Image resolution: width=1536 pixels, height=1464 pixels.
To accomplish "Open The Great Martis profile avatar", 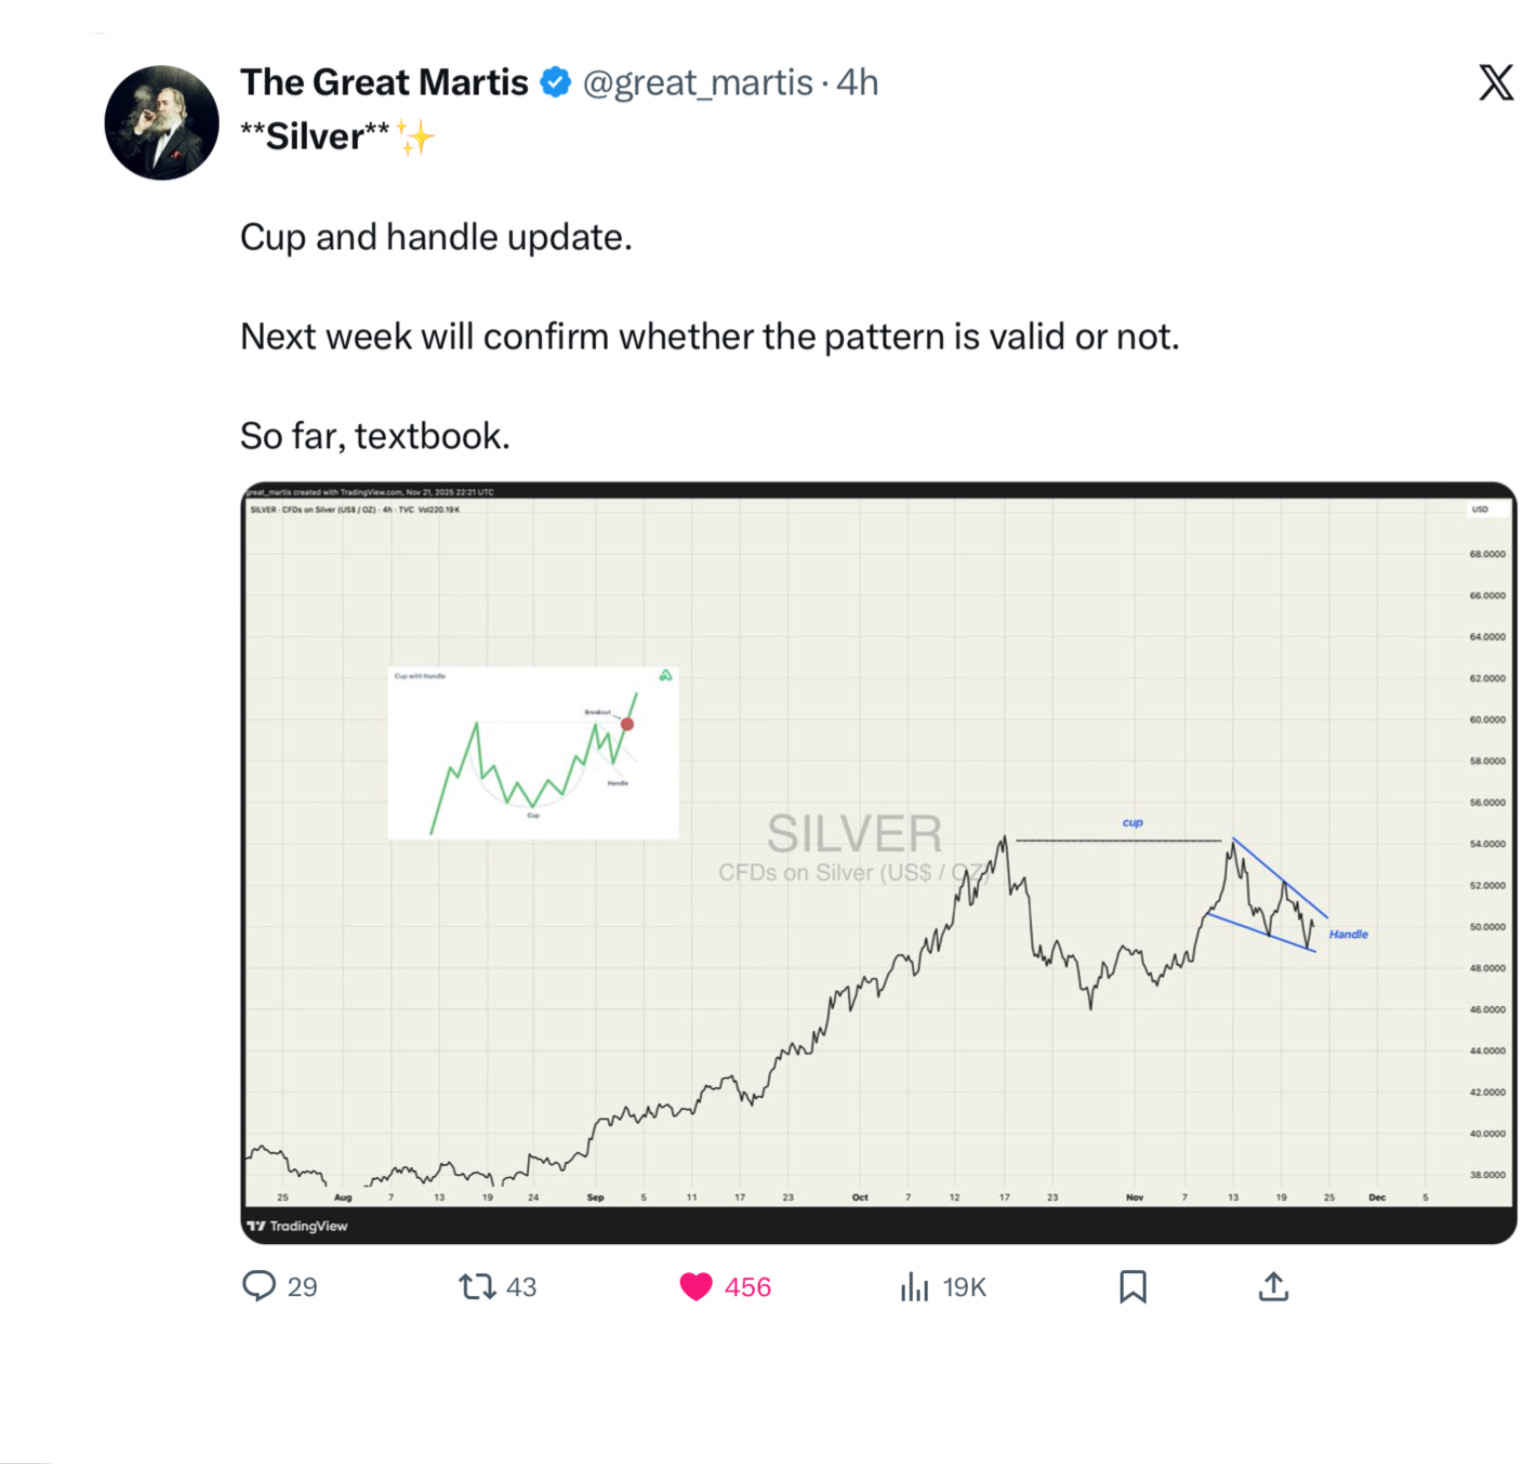I will (x=162, y=123).
